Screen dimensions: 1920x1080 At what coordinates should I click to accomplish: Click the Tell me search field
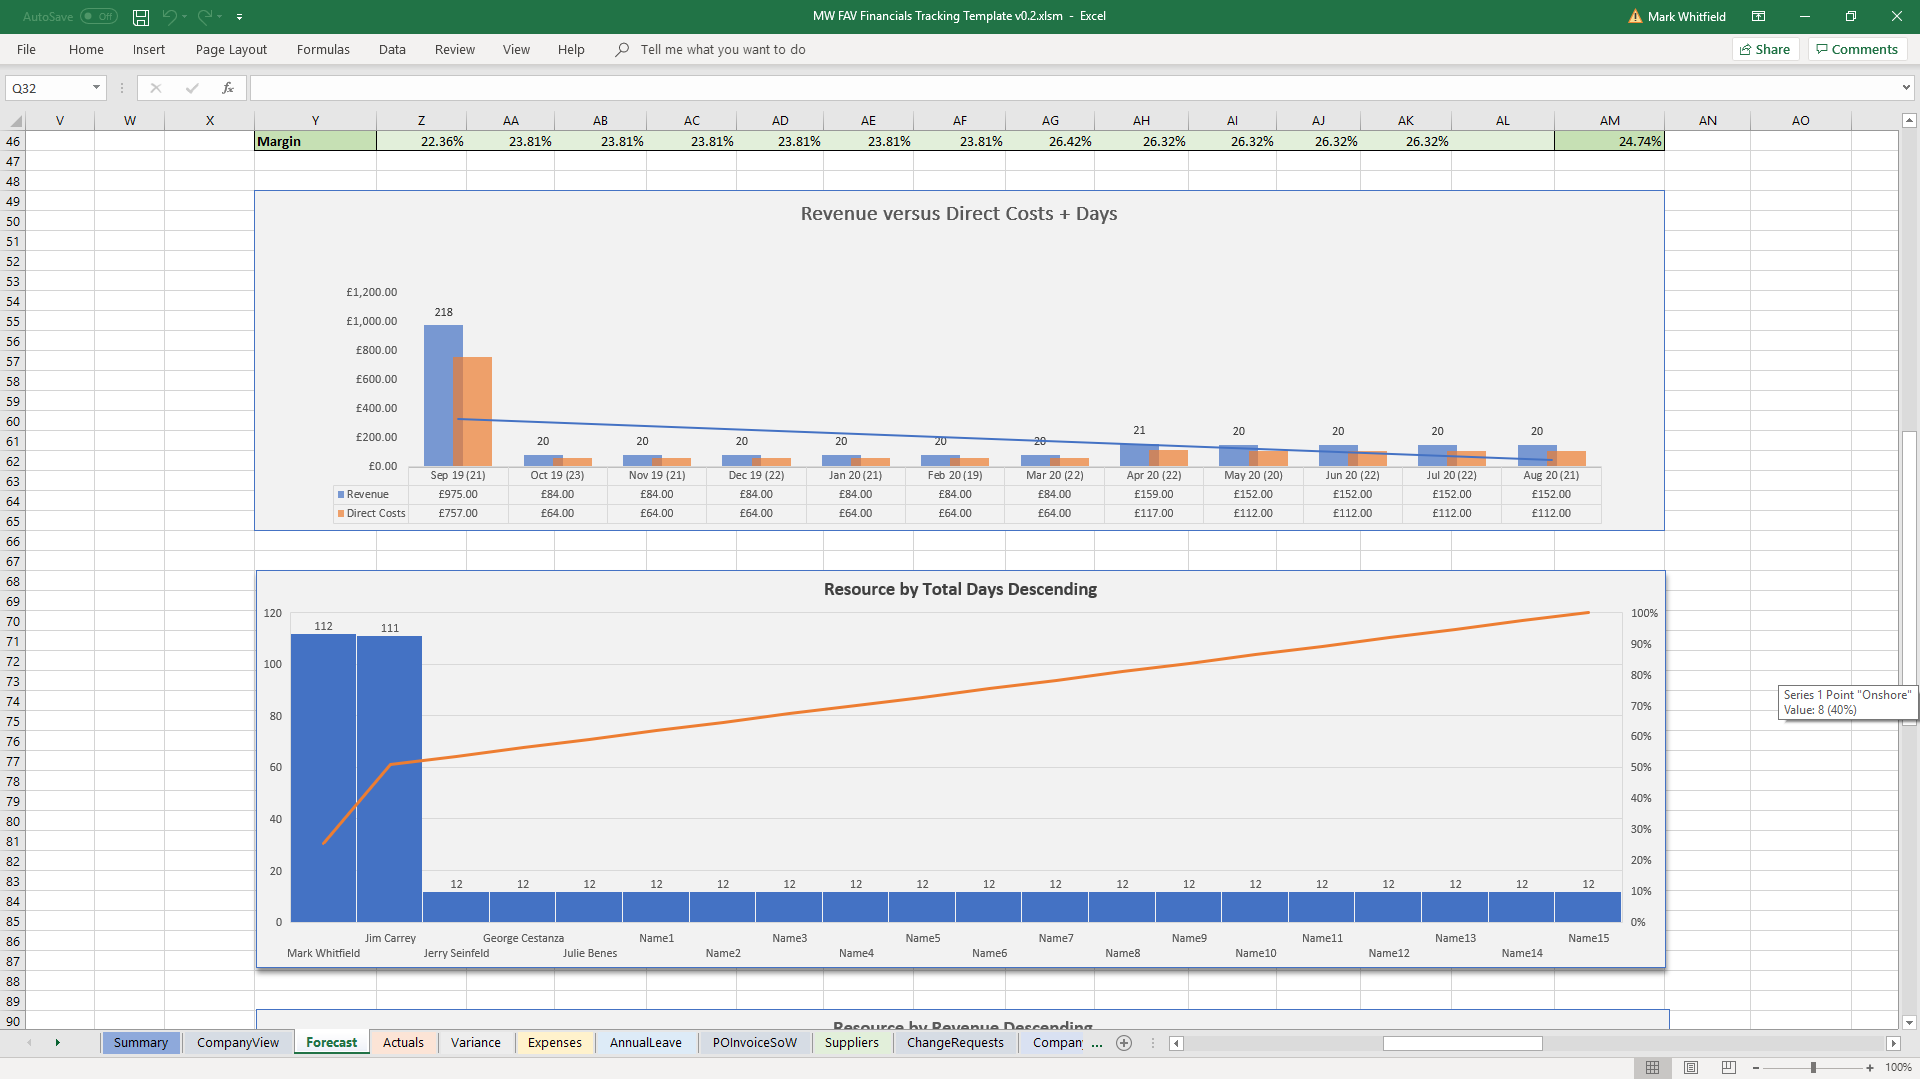(x=722, y=49)
